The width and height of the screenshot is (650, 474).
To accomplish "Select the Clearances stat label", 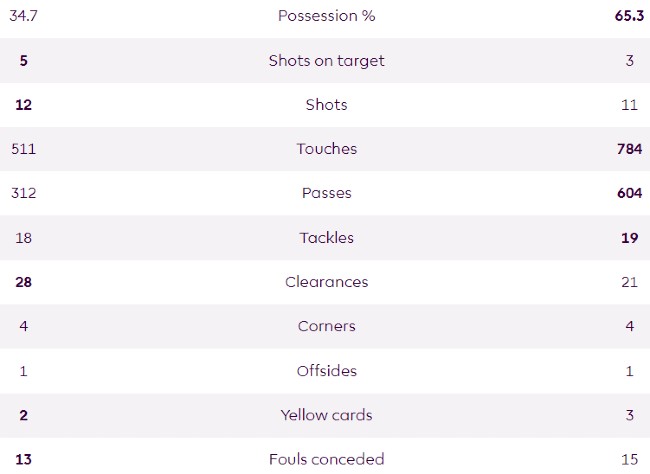I will (x=326, y=282).
